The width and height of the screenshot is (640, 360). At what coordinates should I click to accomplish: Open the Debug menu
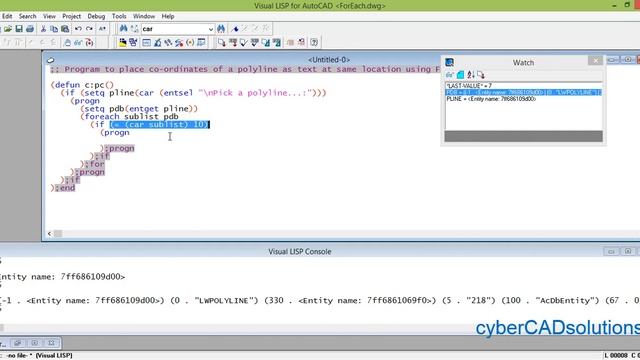96,16
